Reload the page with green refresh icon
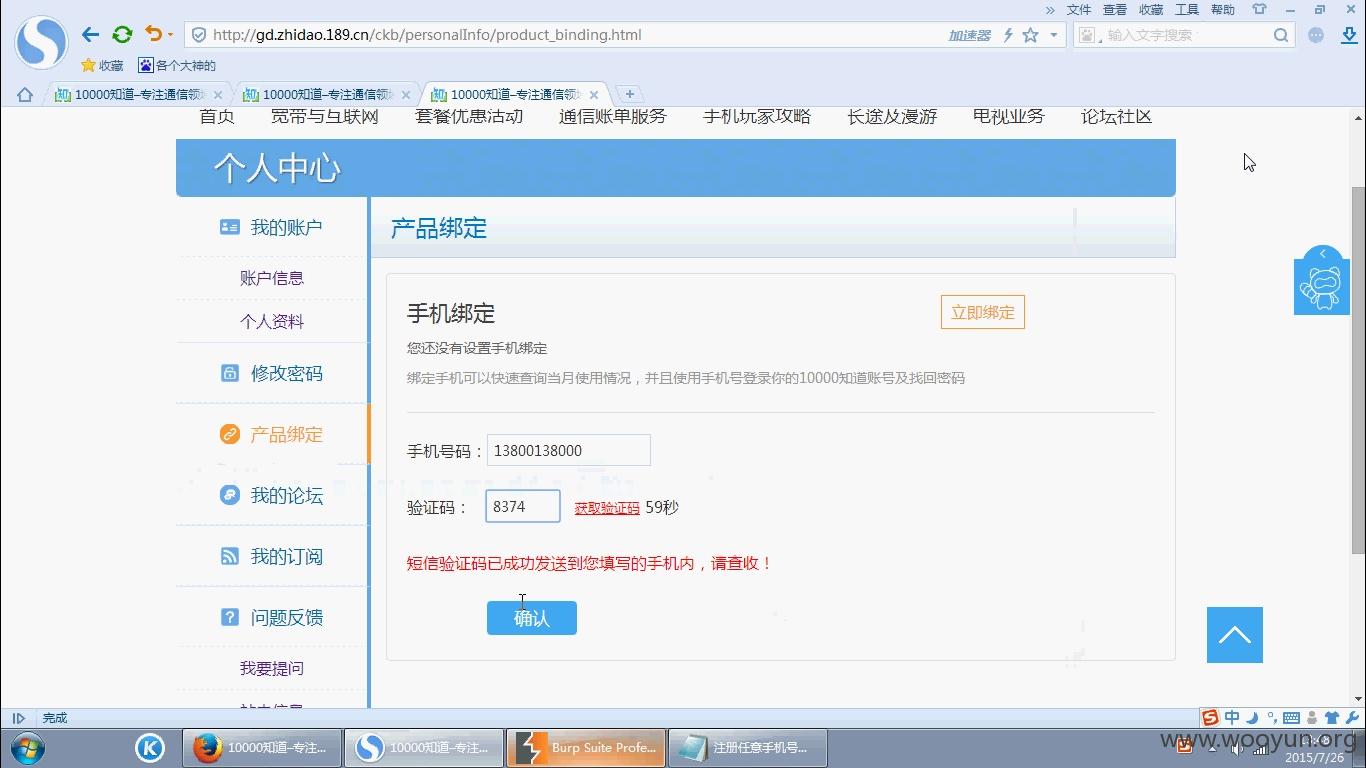Viewport: 1366px width, 768px height. (x=122, y=35)
